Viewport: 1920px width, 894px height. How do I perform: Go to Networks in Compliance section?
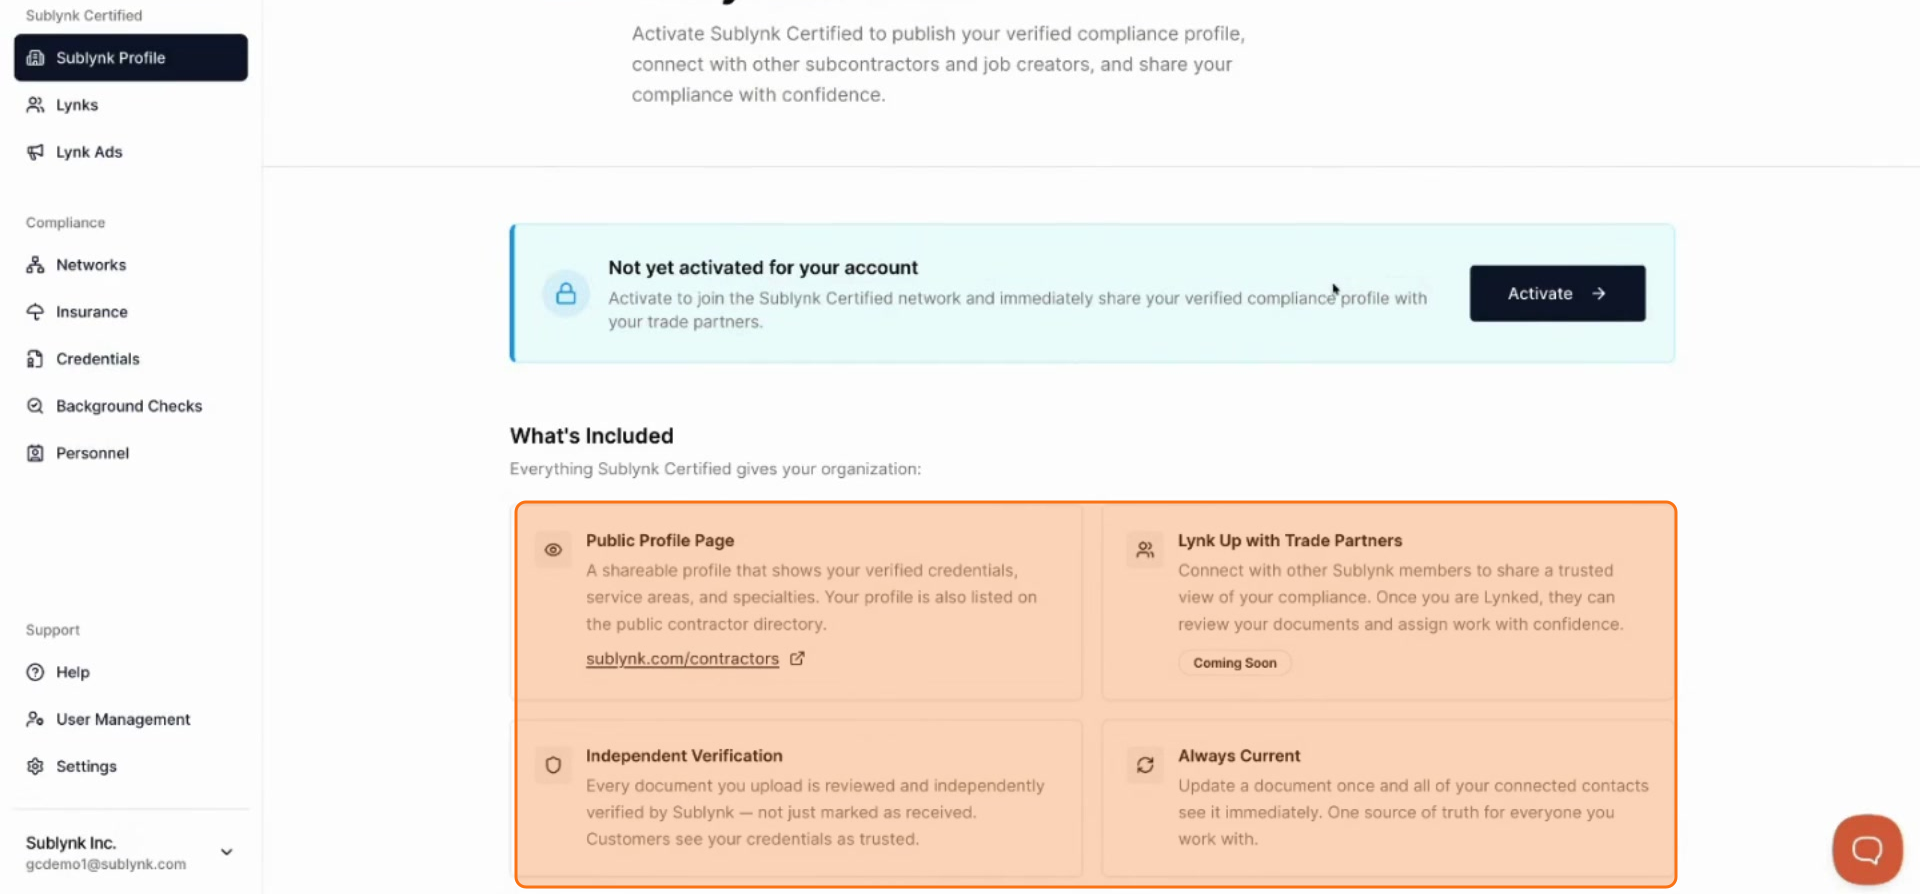pos(130,265)
